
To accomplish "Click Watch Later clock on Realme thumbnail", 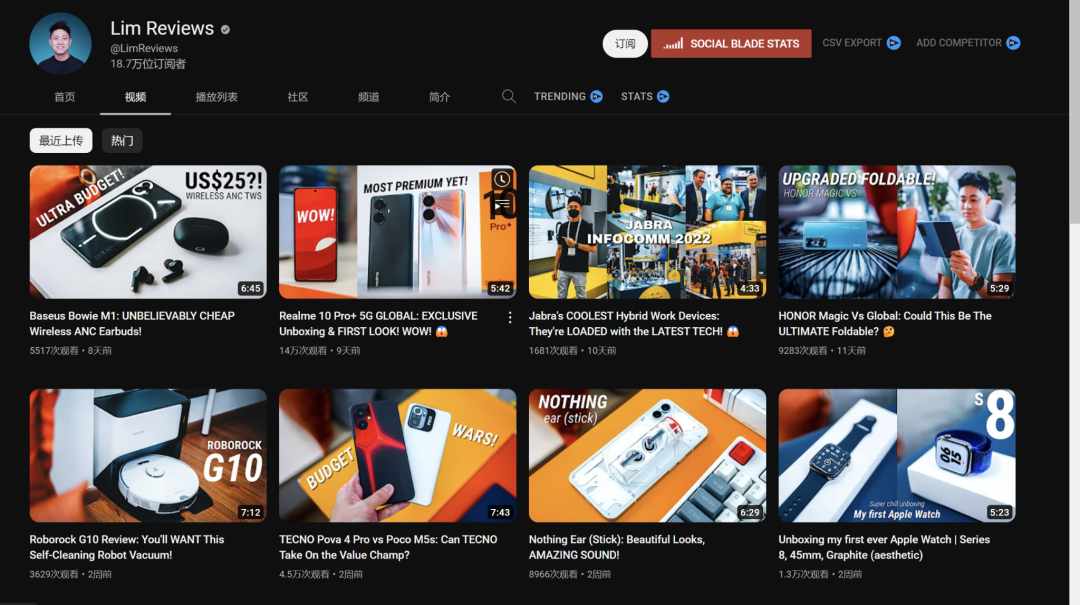I will click(502, 179).
